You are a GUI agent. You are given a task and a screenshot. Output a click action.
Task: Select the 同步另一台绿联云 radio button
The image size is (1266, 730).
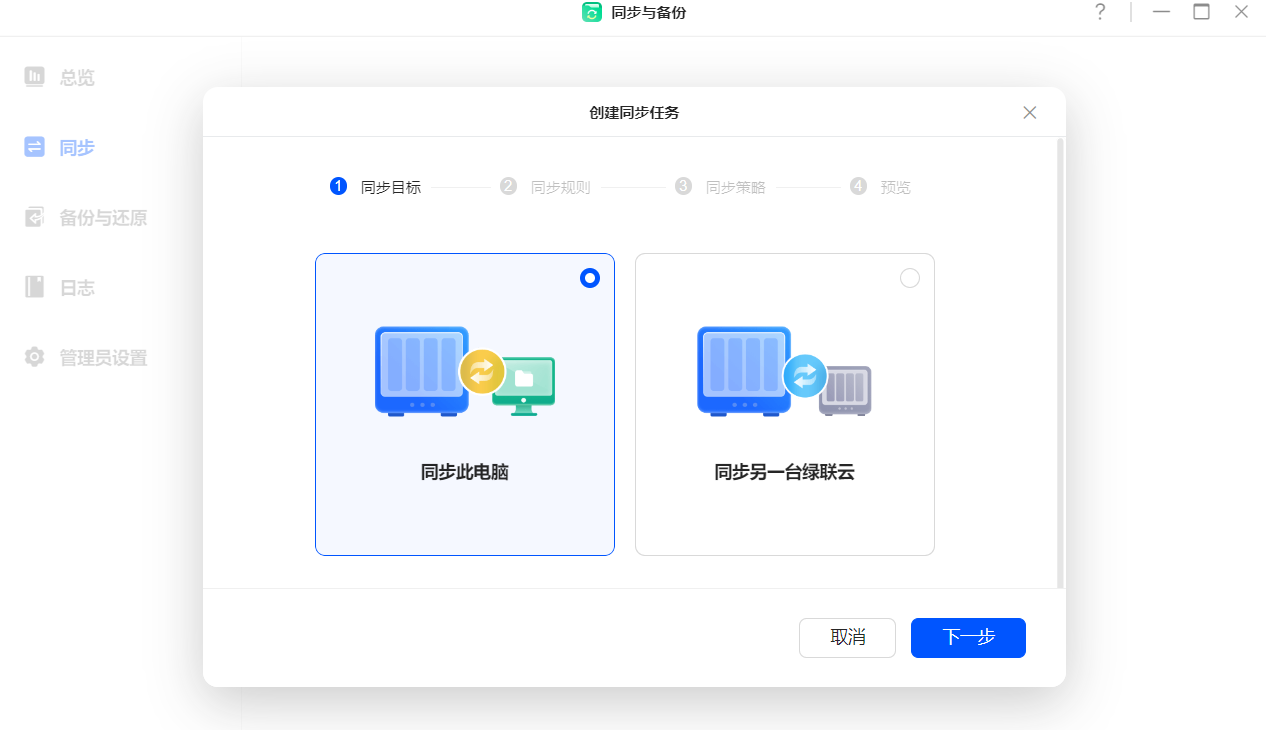[910, 278]
